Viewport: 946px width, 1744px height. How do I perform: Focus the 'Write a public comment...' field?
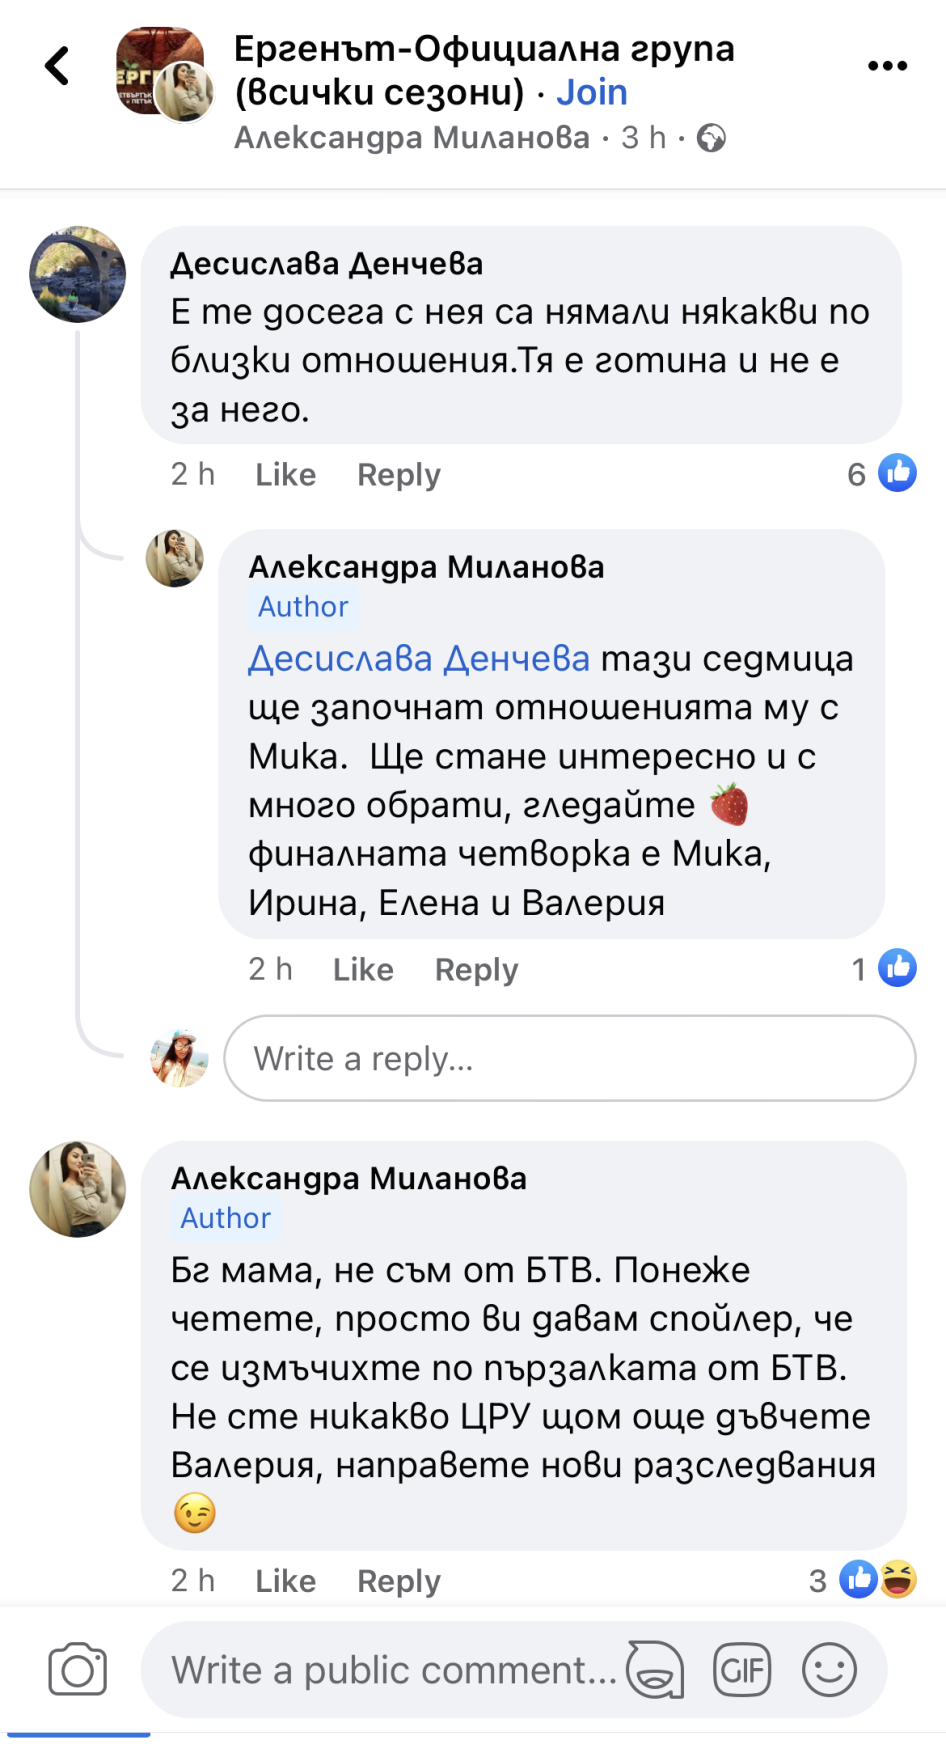click(394, 1670)
